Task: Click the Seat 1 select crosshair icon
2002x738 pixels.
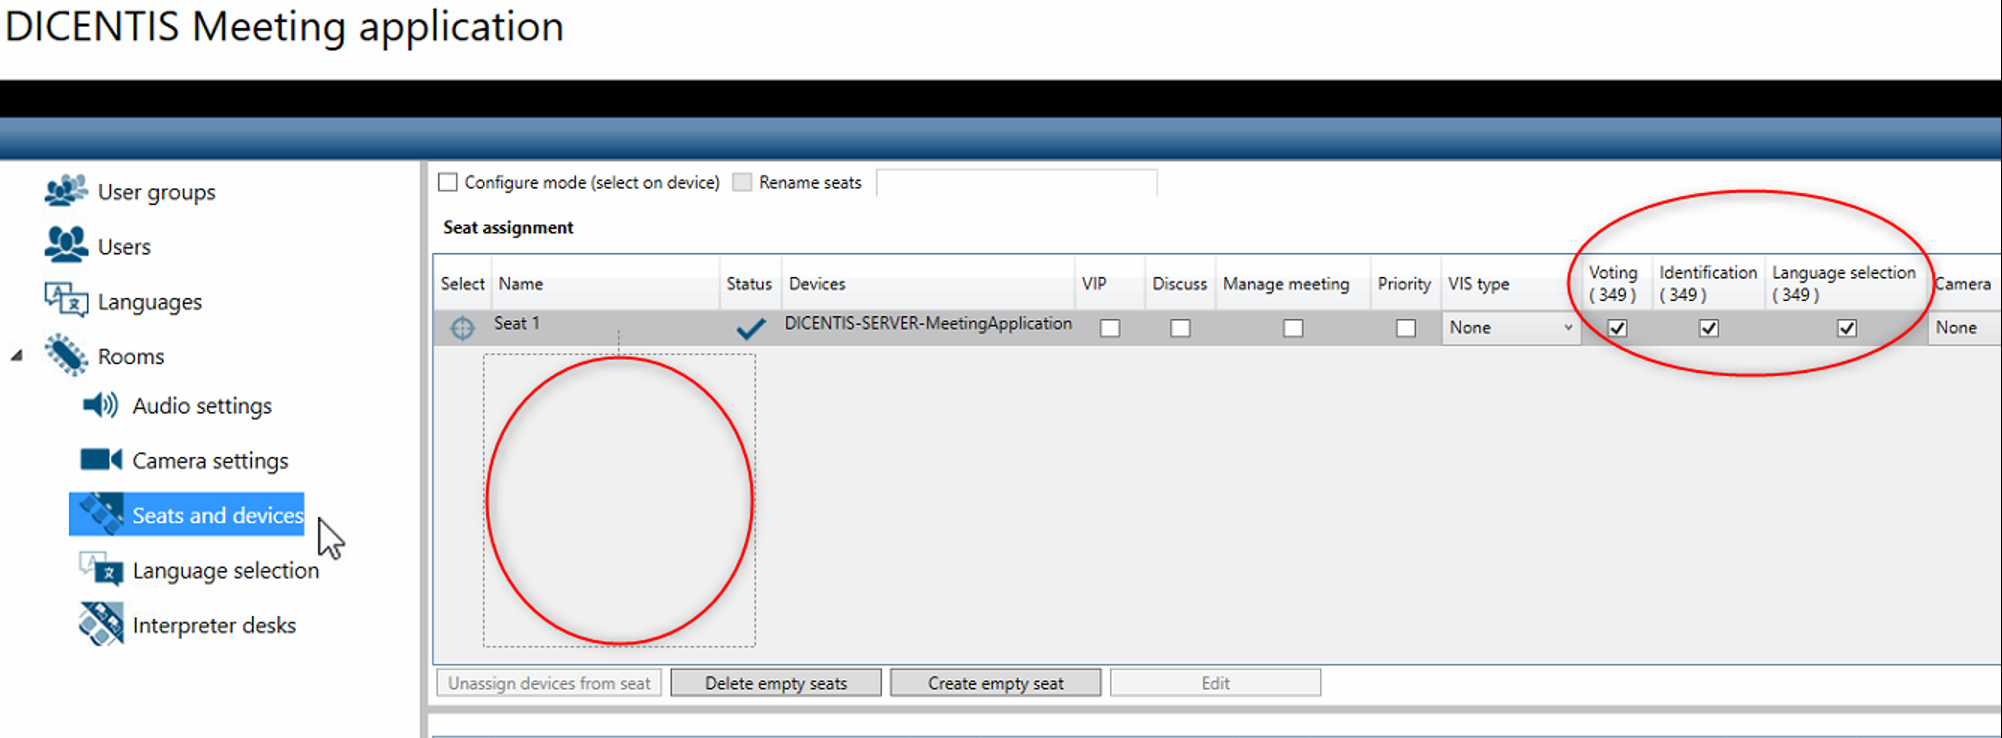Action: click(x=462, y=328)
